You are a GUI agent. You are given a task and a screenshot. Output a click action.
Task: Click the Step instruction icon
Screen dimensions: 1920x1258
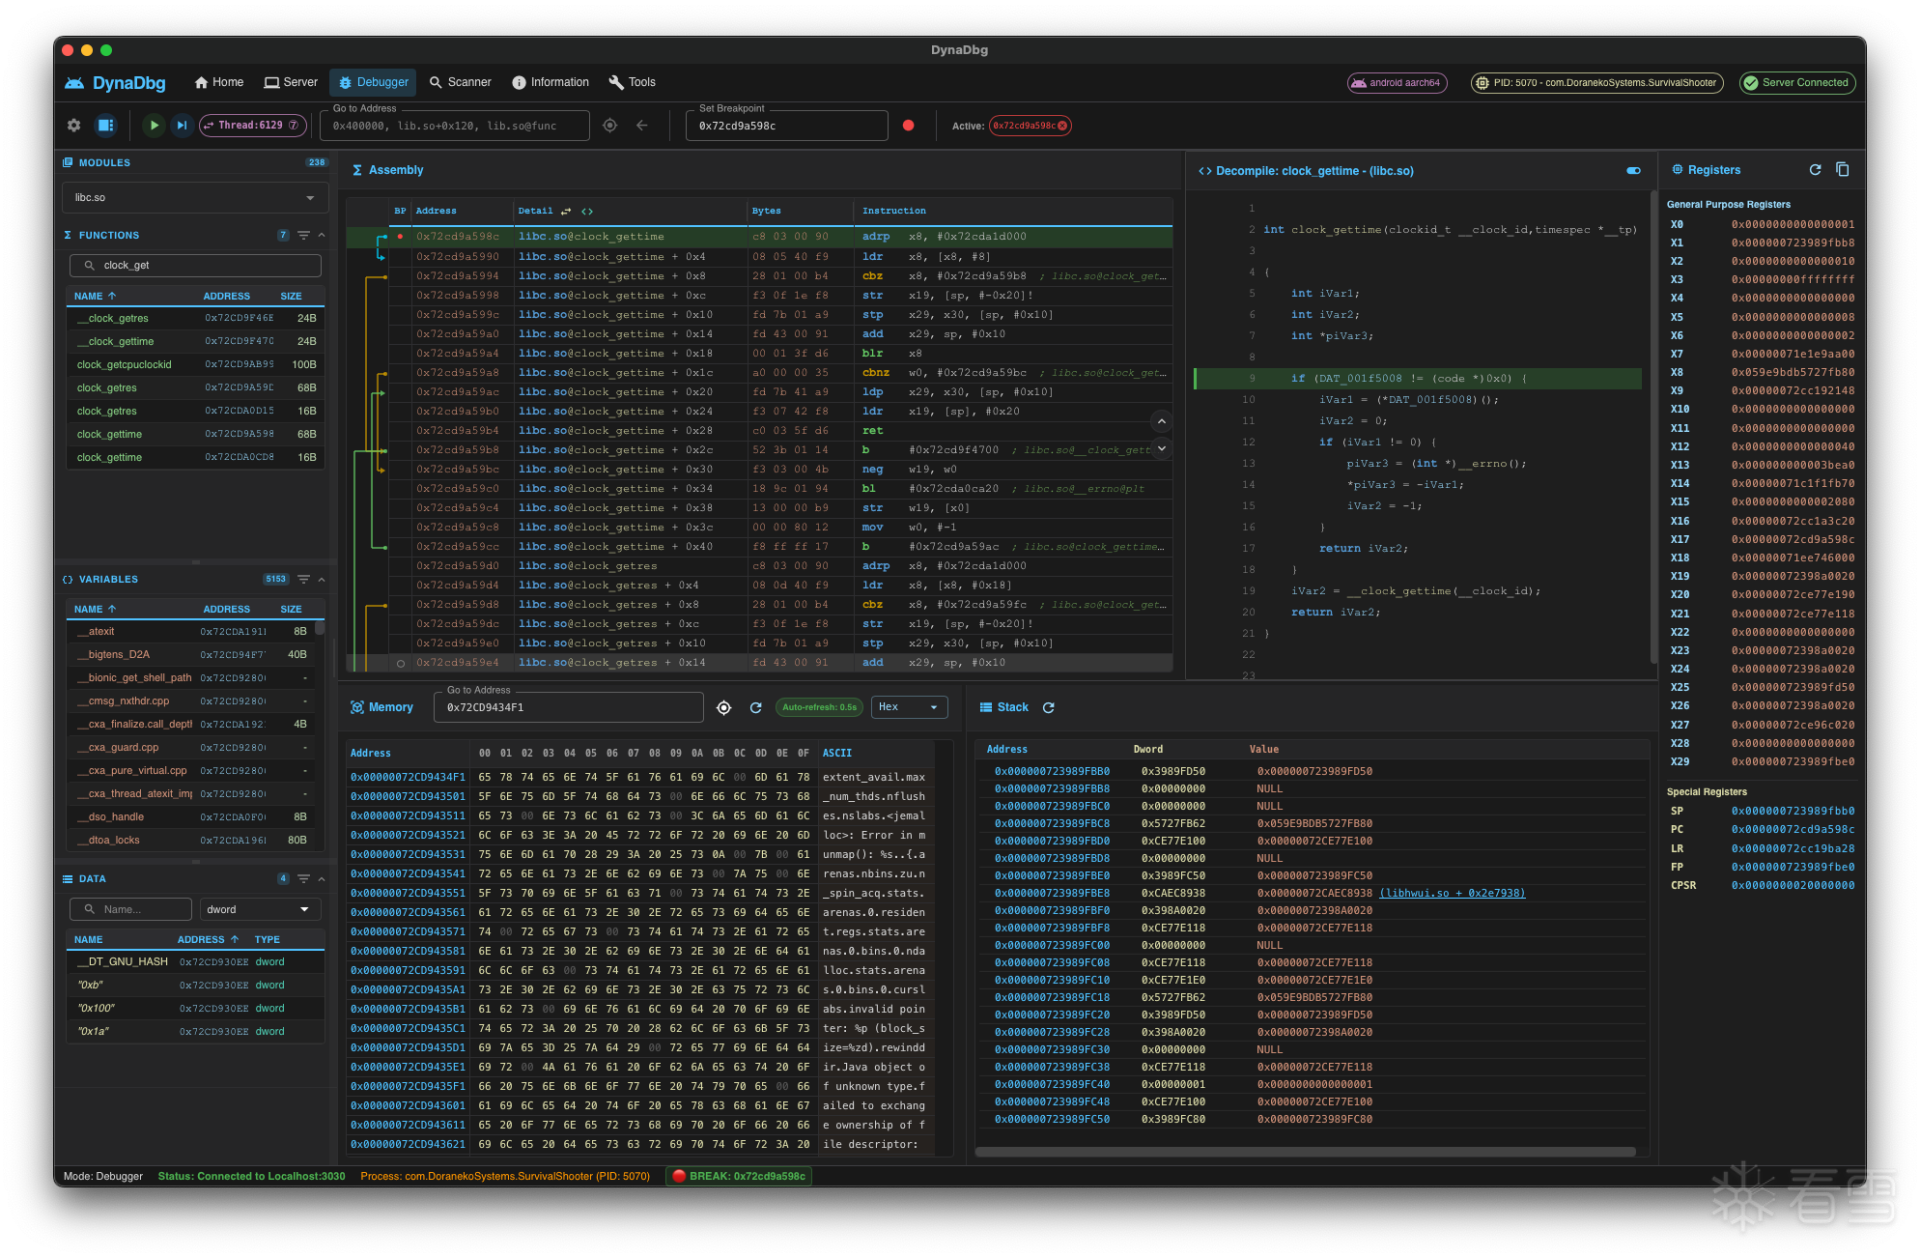(181, 125)
